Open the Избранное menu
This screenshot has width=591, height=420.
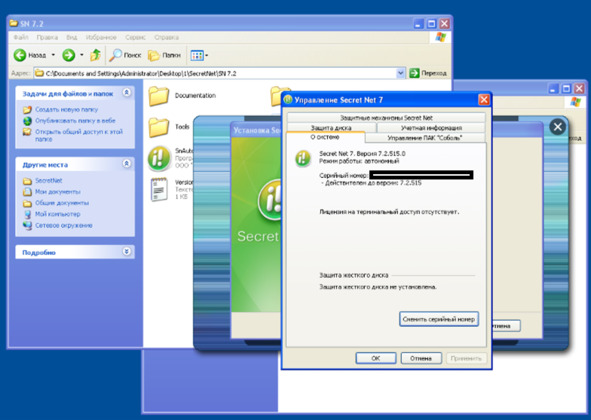click(x=101, y=37)
